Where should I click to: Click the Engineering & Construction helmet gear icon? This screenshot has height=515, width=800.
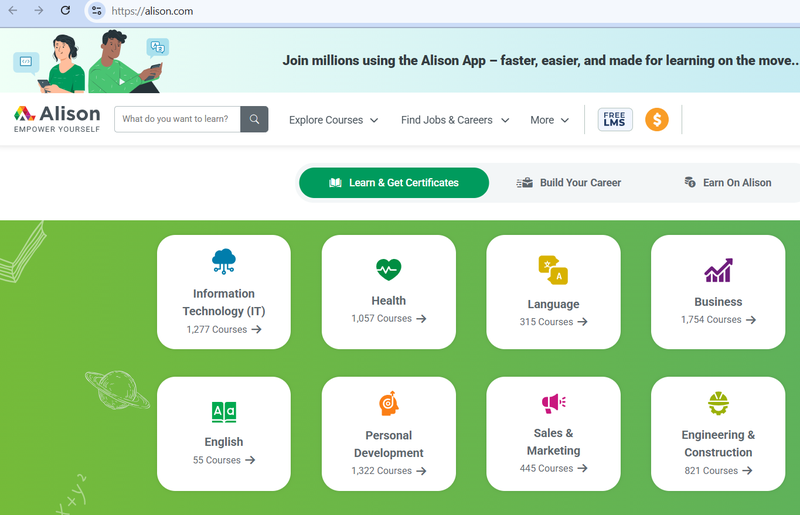718,403
